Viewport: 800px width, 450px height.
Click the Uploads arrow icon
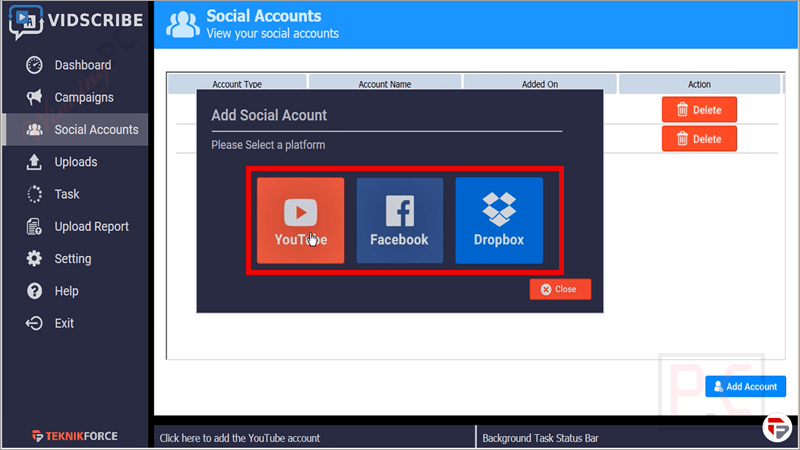[x=34, y=162]
